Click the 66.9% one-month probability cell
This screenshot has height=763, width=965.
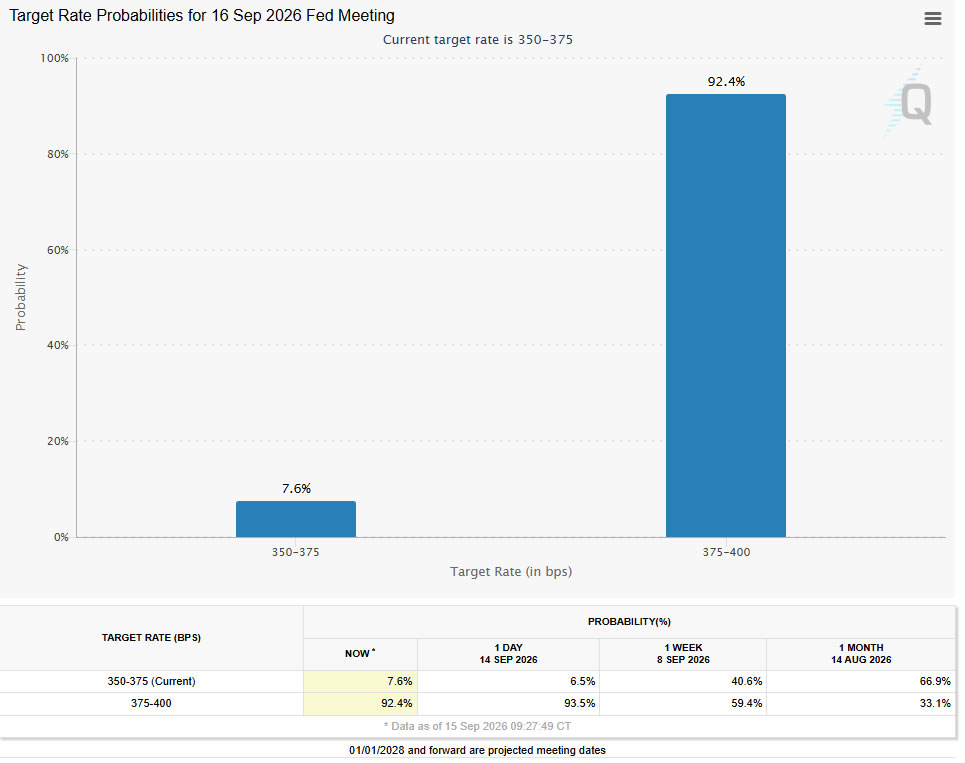point(861,682)
